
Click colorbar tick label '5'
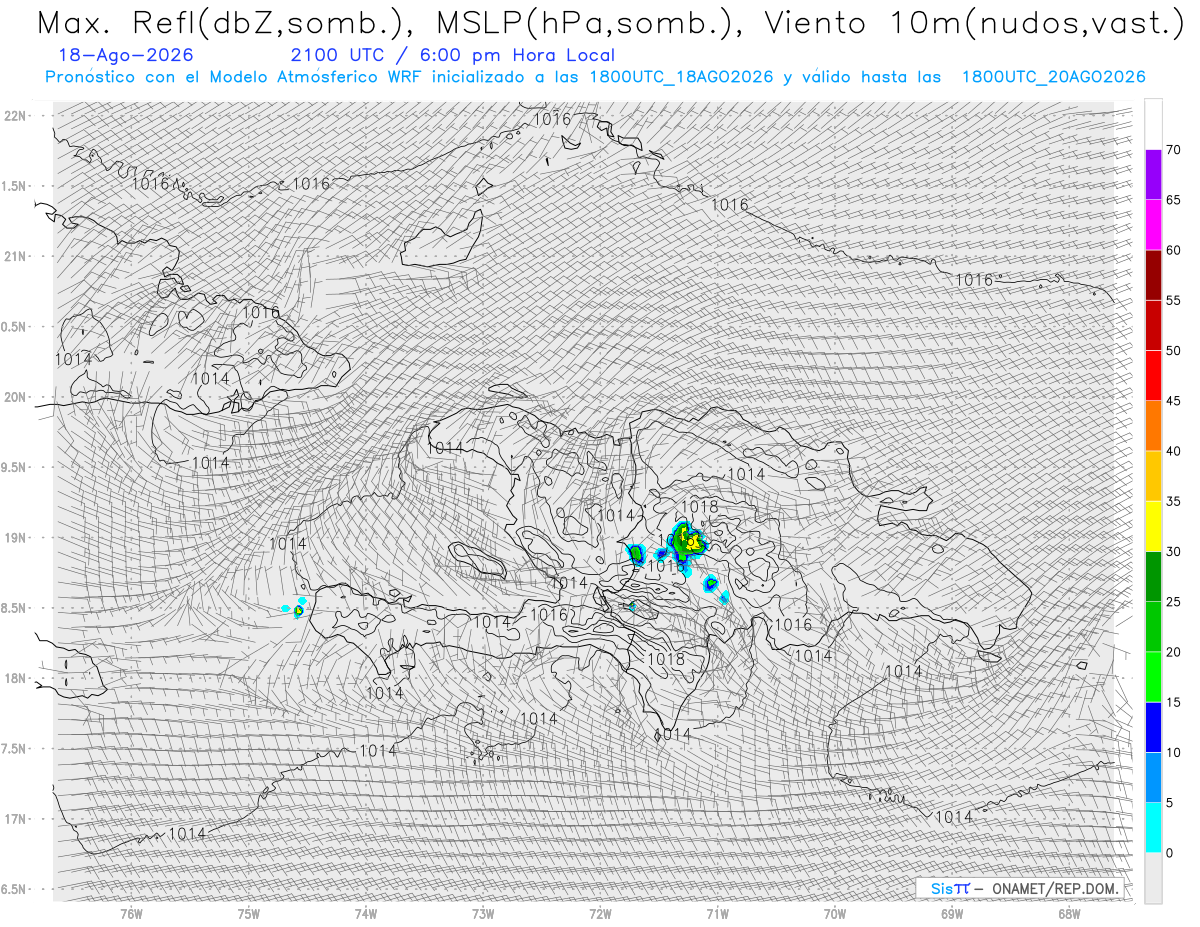(1170, 802)
